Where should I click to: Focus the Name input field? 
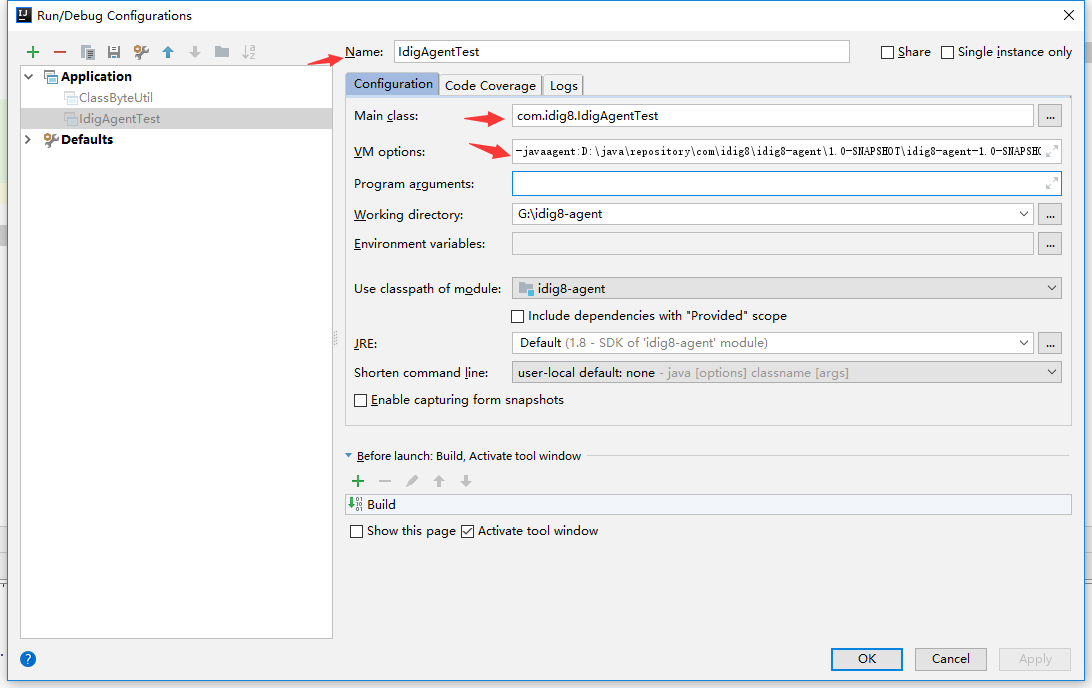(x=621, y=52)
